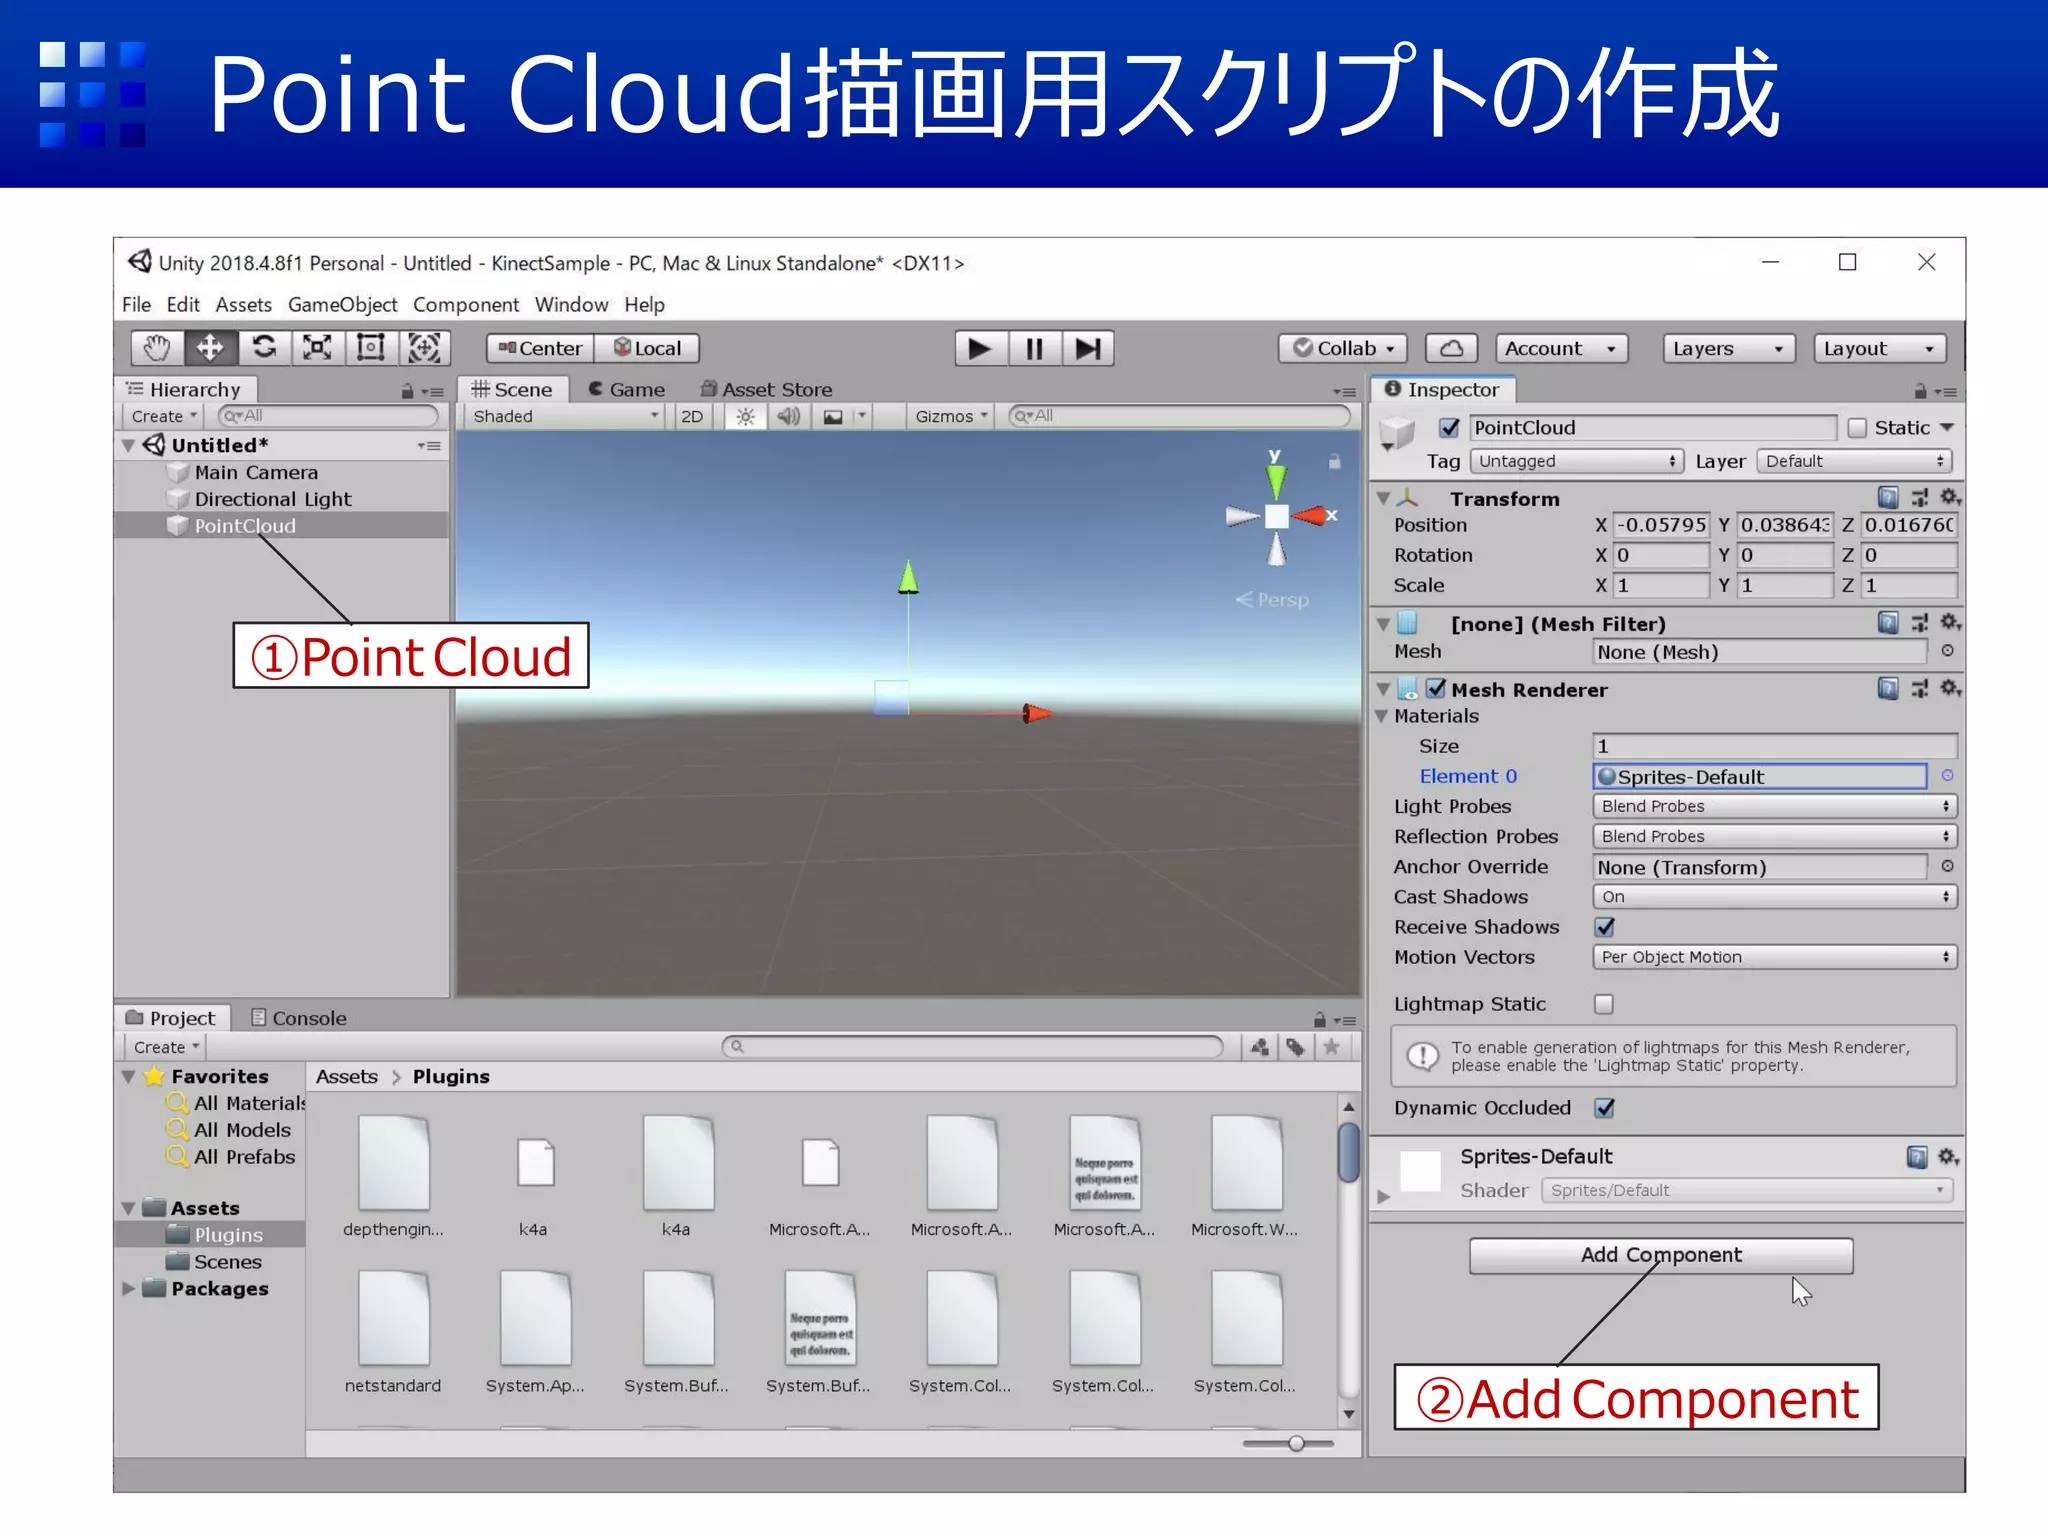Select the combined Transform tool

pyautogui.click(x=424, y=348)
